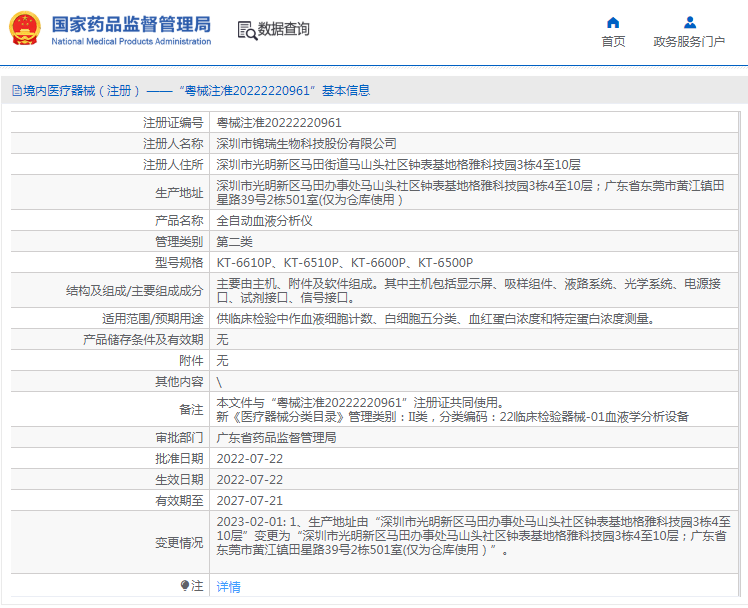Click the 变更情况 label
Image resolution: width=748 pixels, height=608 pixels.
tap(179, 543)
